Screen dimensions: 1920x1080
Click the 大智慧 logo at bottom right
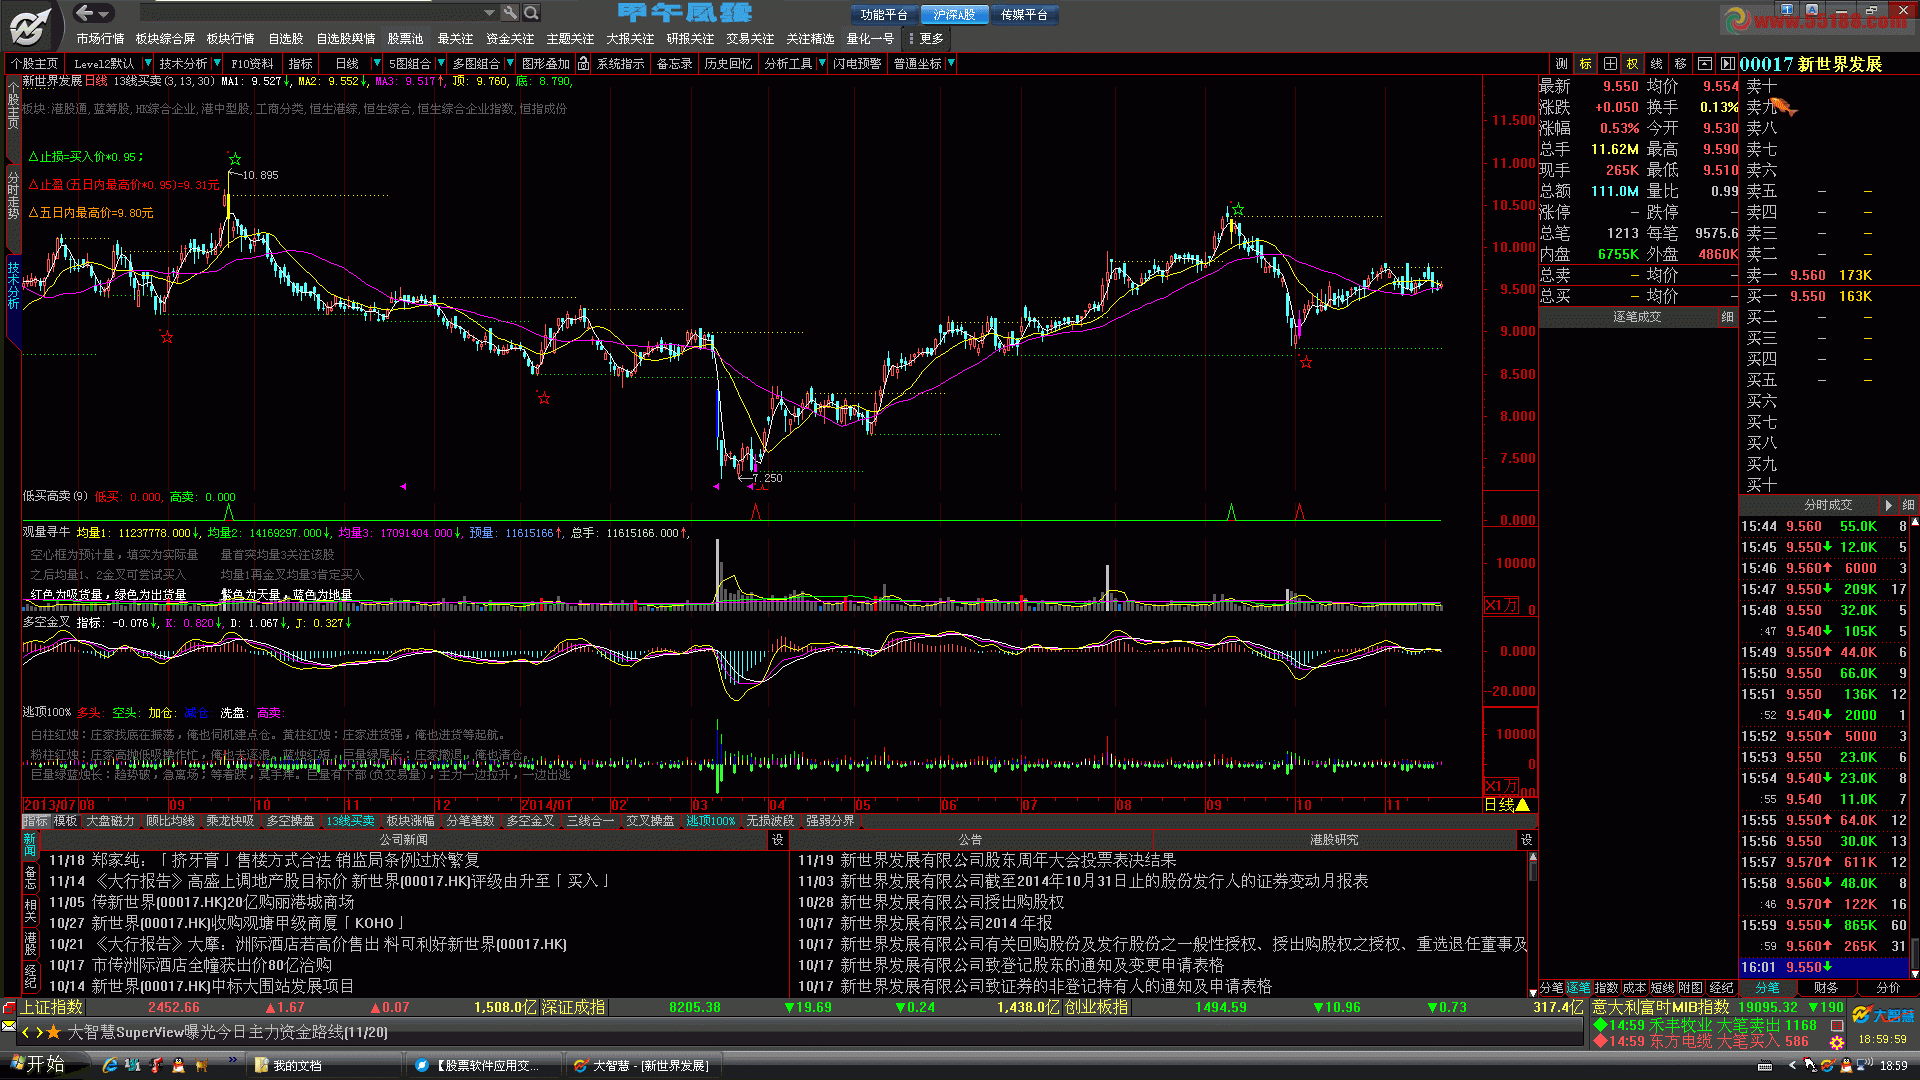tap(1883, 1016)
